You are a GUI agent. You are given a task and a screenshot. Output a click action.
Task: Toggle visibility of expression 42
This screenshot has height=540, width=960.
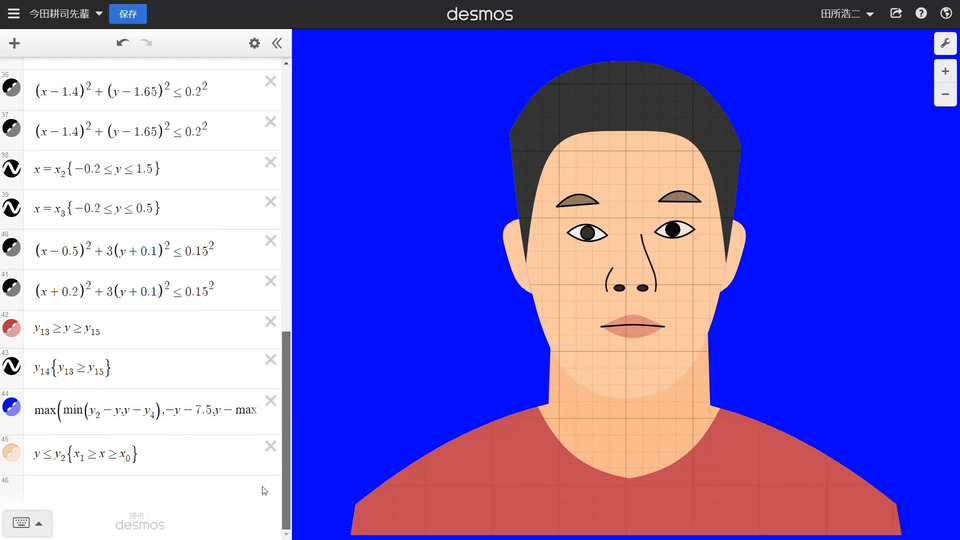(12, 328)
